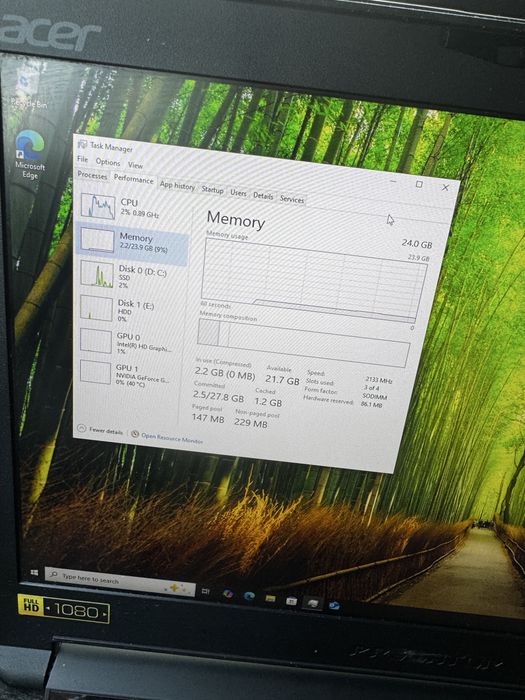Launch Edge from the taskbar
The image size is (525, 700).
249,596
